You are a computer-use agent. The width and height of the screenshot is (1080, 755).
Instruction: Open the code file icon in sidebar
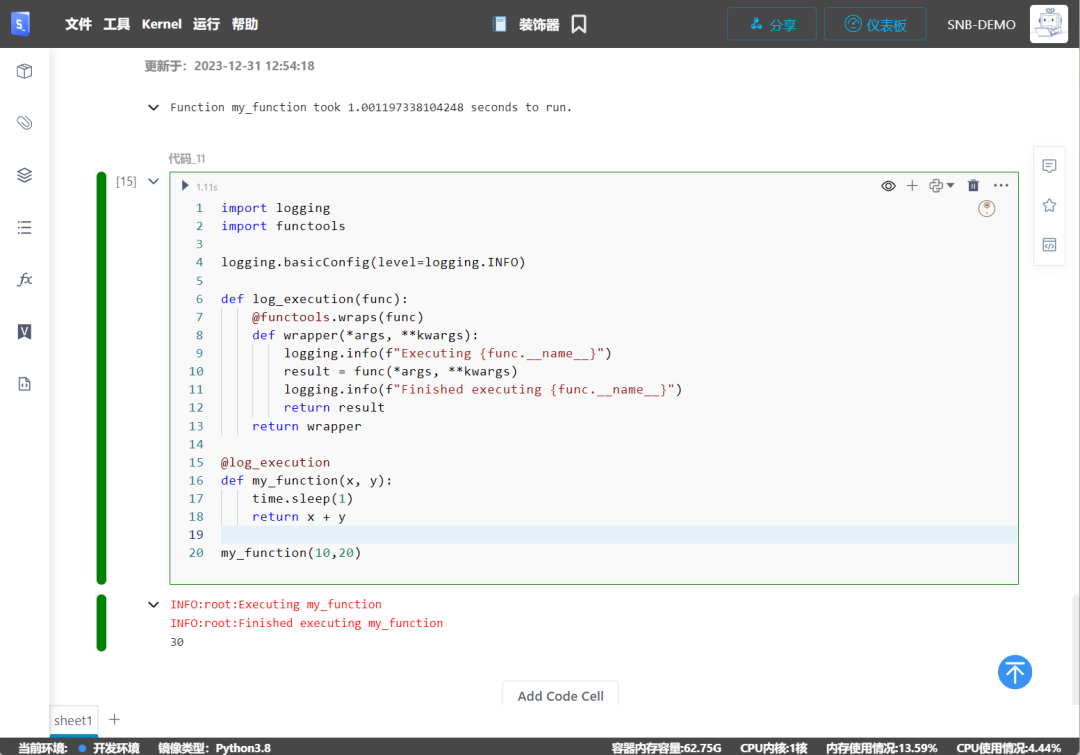24,384
